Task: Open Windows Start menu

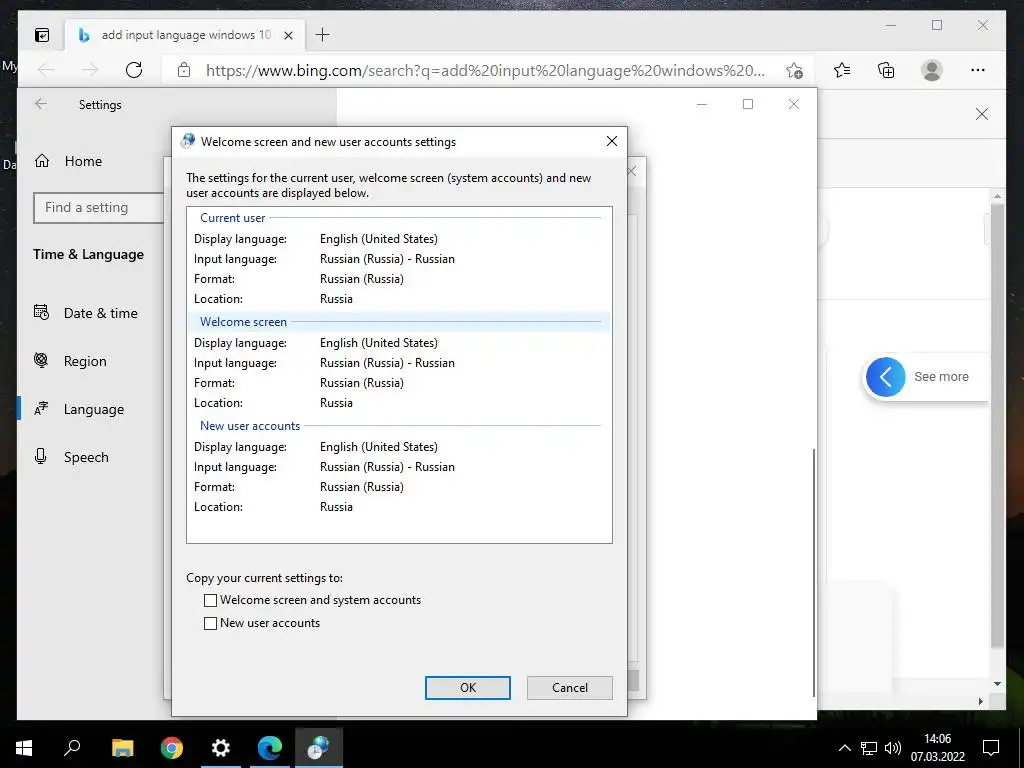Action: (24, 748)
